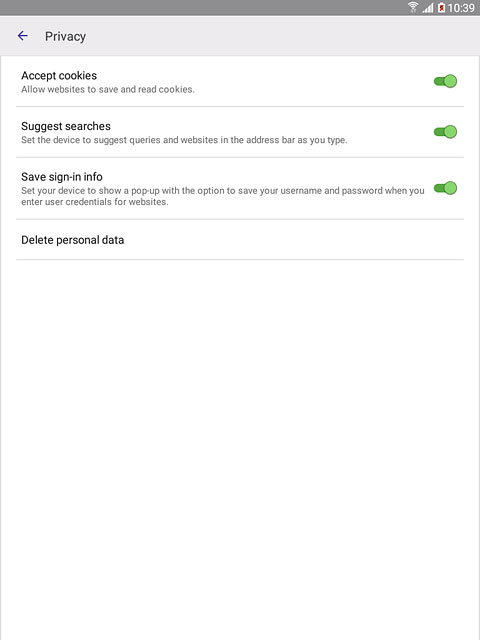Select the Save sign-in info heading
The height and width of the screenshot is (640, 480).
click(x=62, y=177)
